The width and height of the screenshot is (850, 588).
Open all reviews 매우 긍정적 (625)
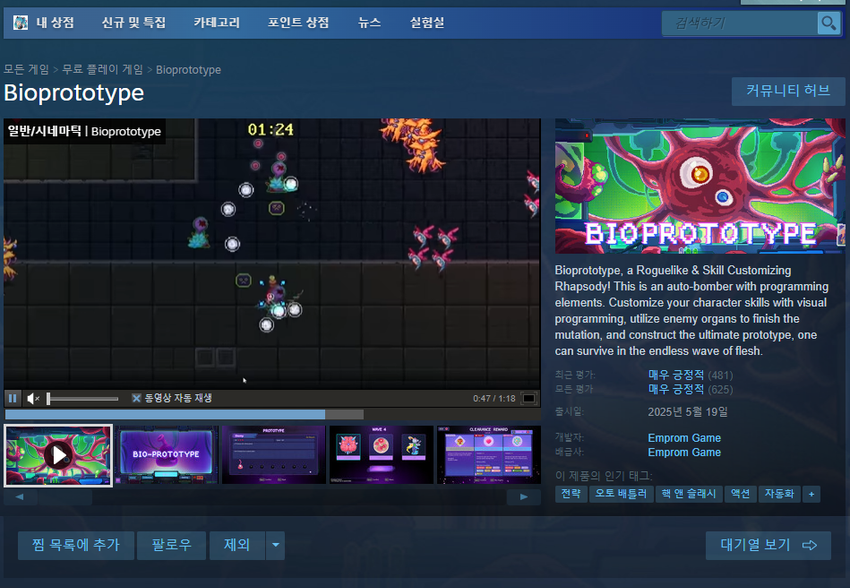(x=690, y=390)
